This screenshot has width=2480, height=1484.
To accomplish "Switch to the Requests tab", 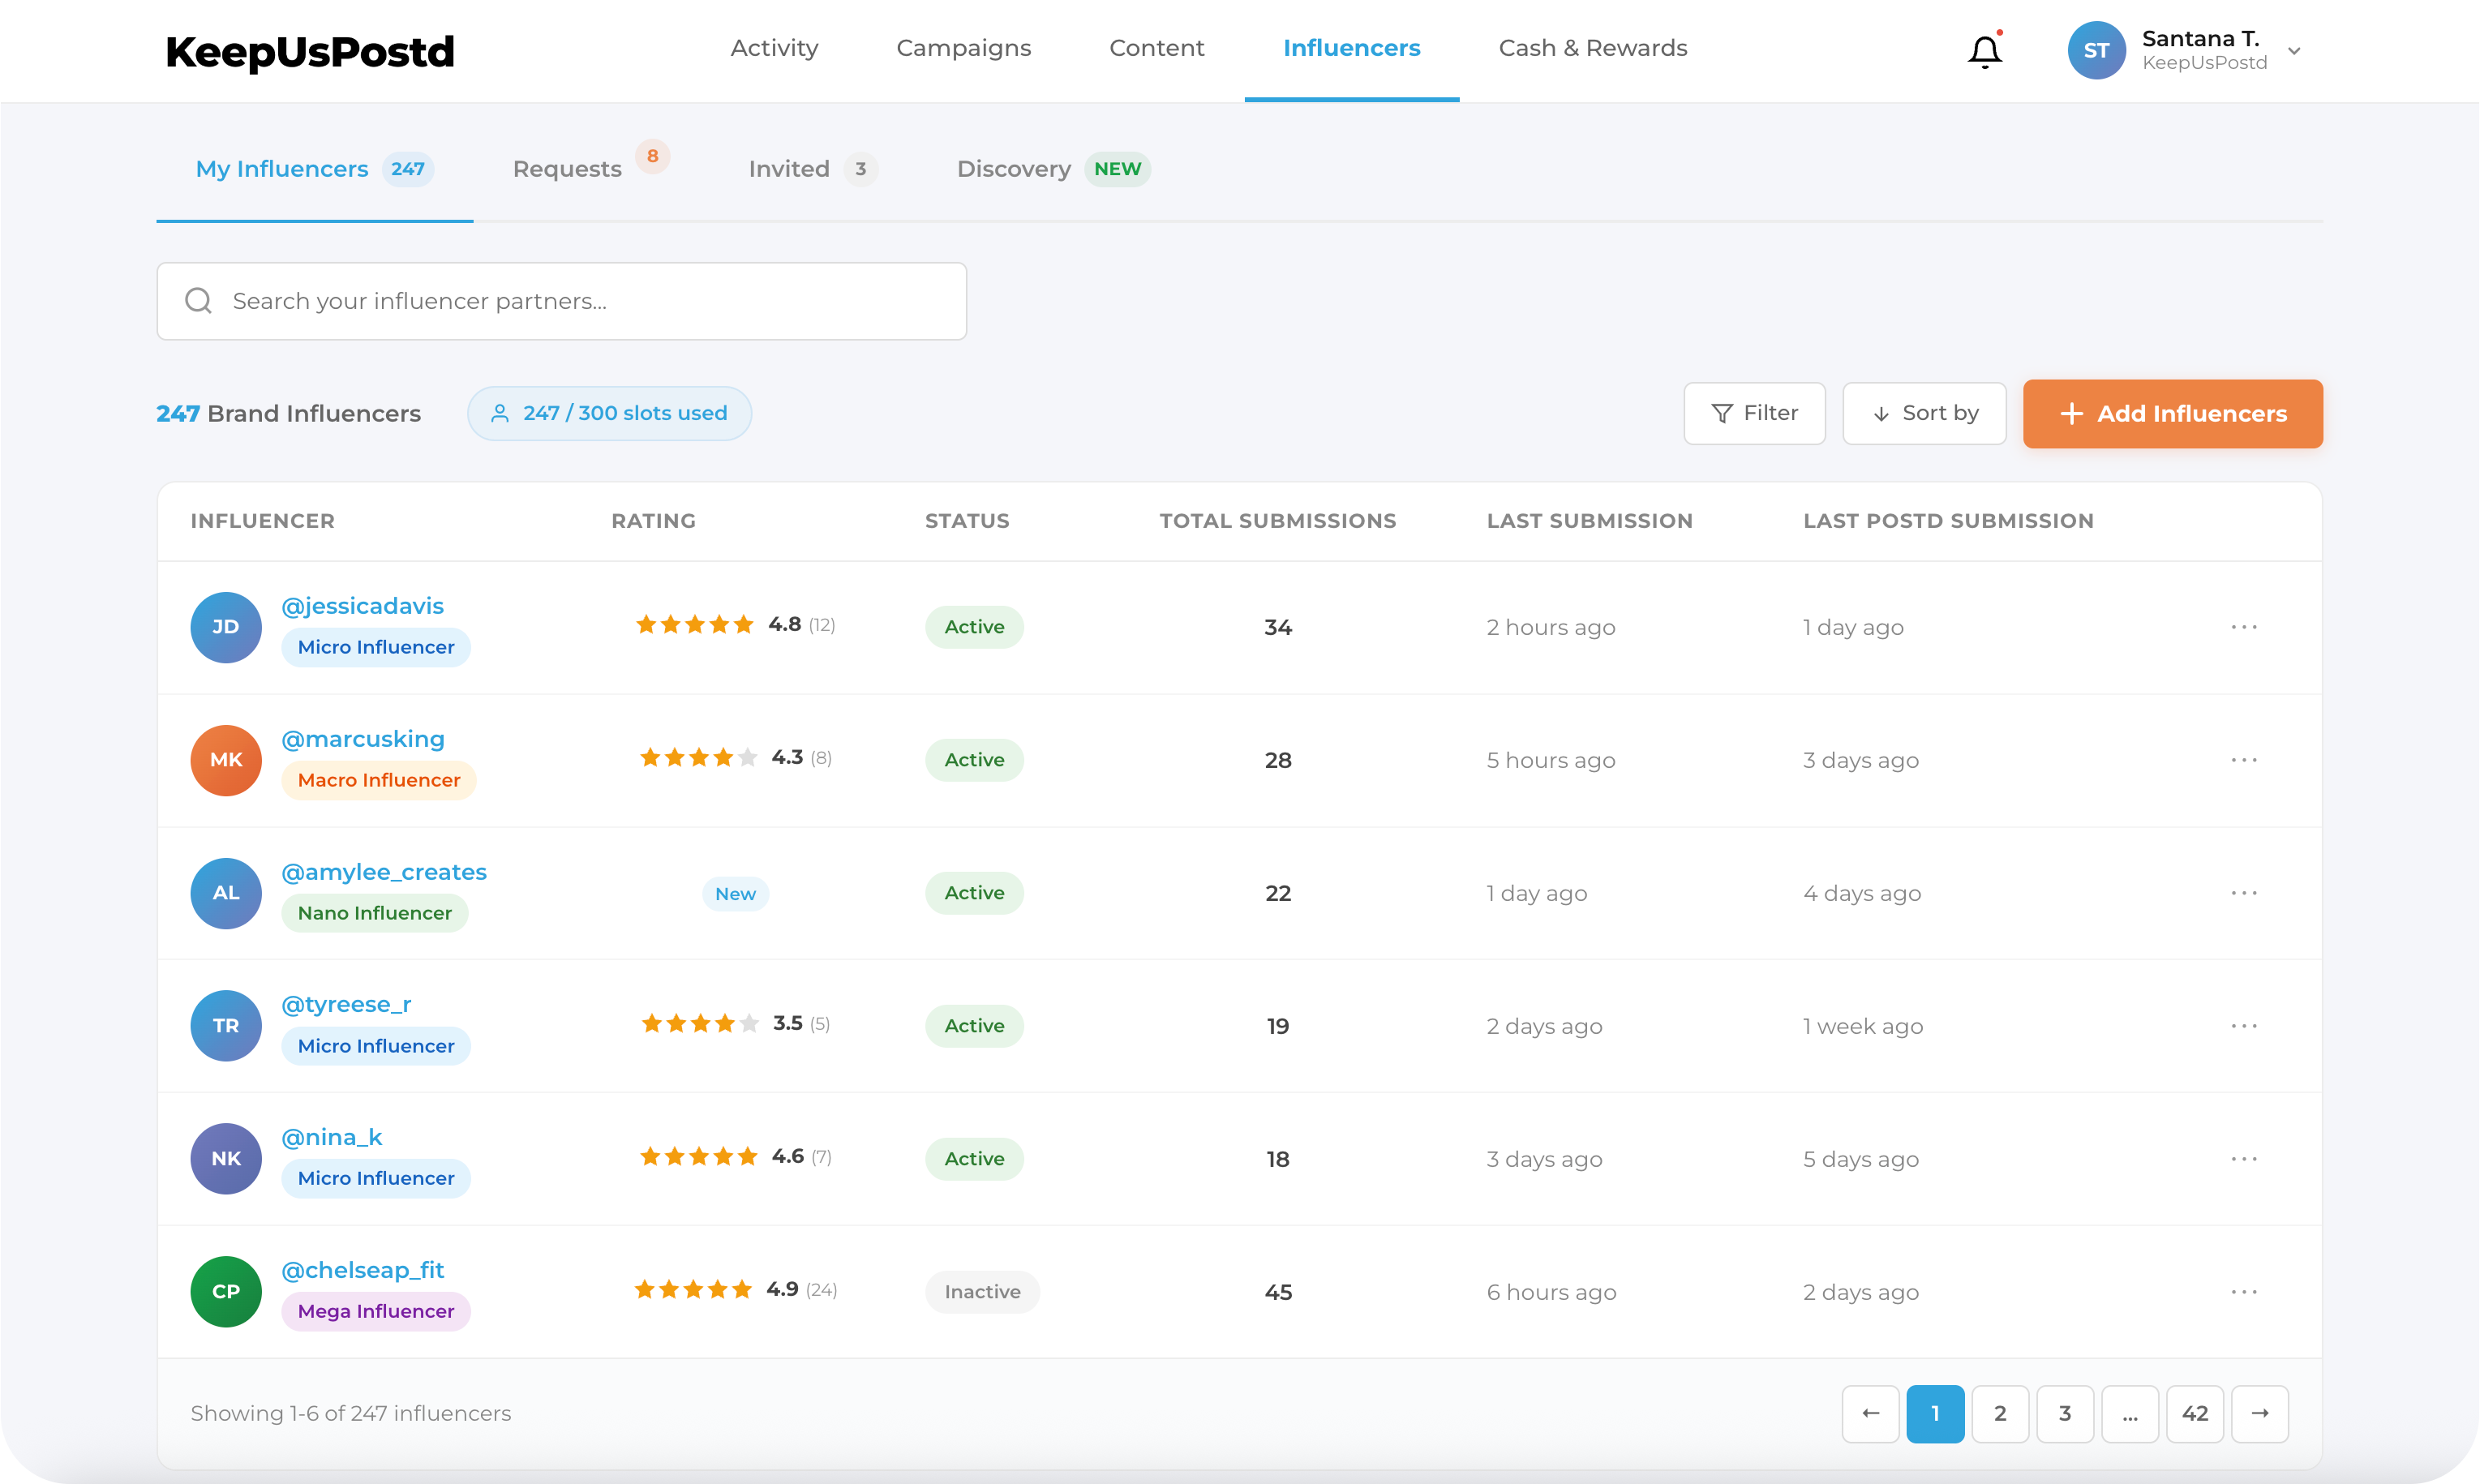I will pyautogui.click(x=567, y=169).
